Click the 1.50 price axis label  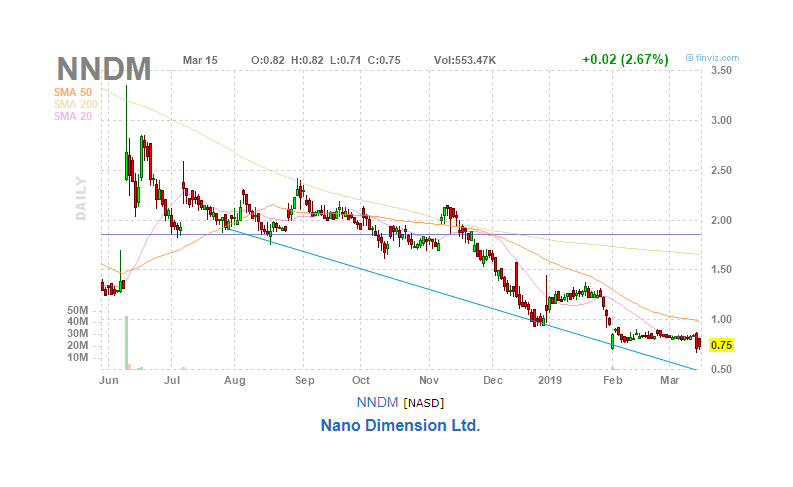tap(721, 270)
